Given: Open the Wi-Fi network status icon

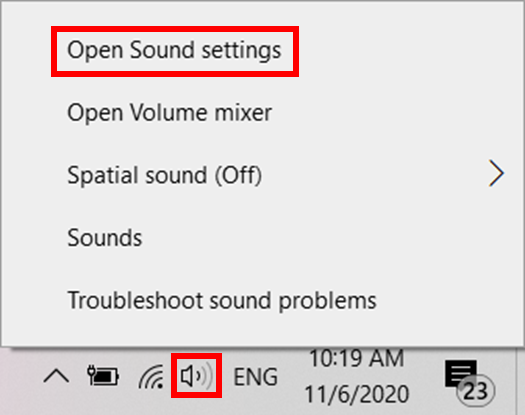Looking at the screenshot, I should [x=151, y=376].
